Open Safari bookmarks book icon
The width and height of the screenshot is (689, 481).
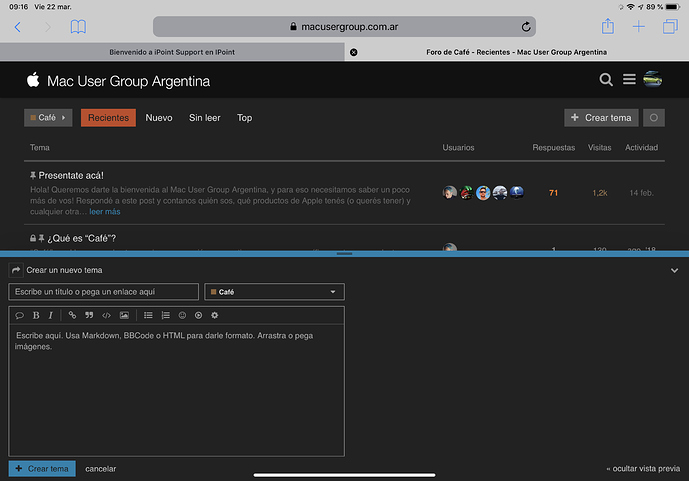tap(78, 27)
